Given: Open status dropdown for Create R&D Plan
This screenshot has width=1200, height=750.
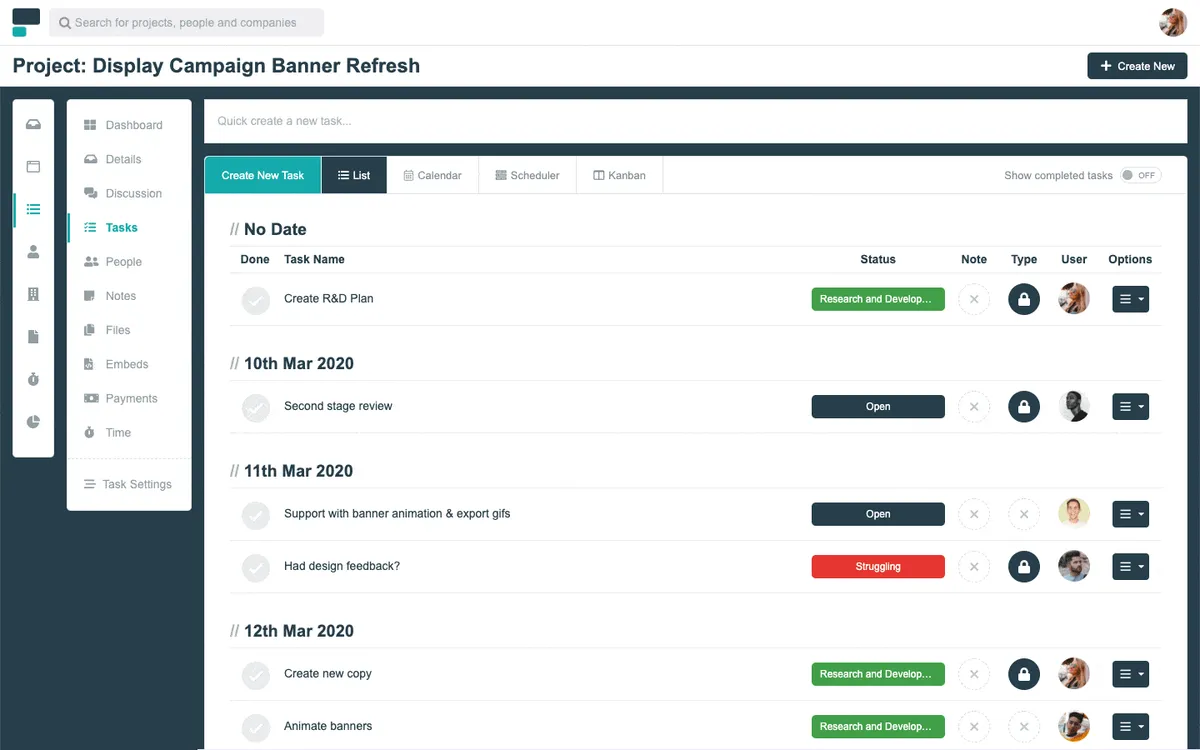Looking at the screenshot, I should pos(878,299).
